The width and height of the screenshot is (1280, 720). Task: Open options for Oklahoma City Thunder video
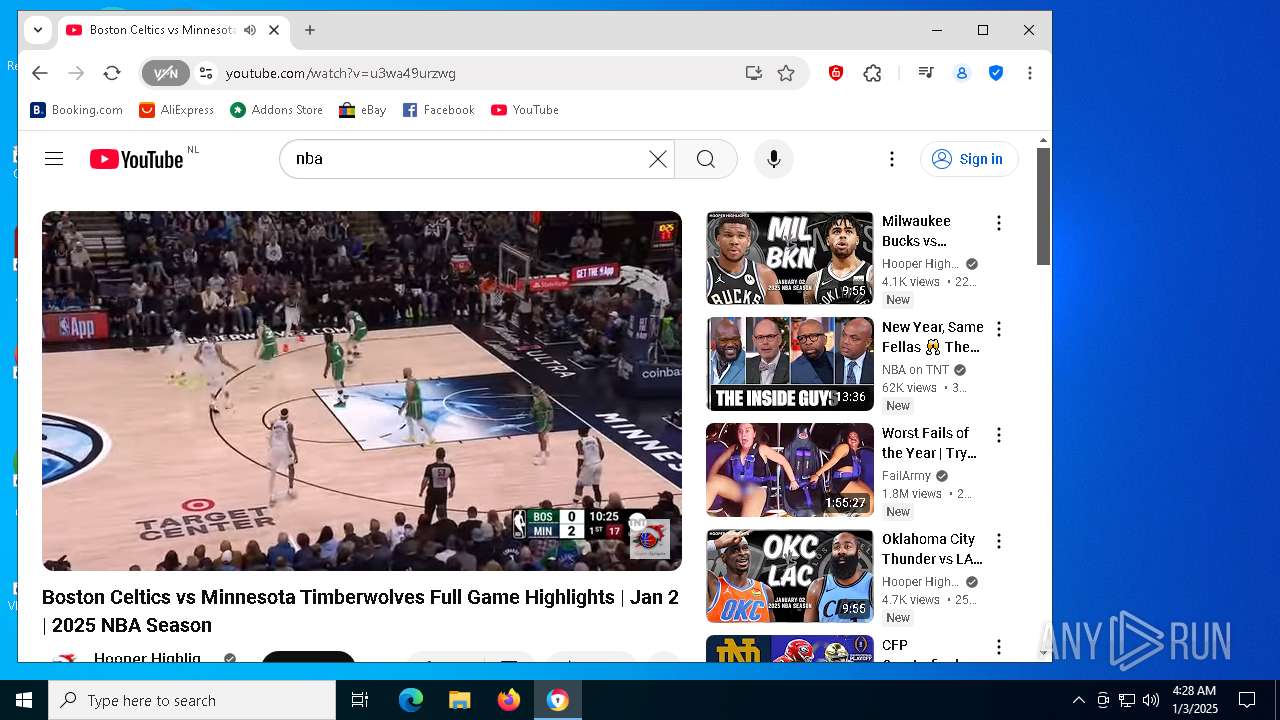[x=998, y=541]
